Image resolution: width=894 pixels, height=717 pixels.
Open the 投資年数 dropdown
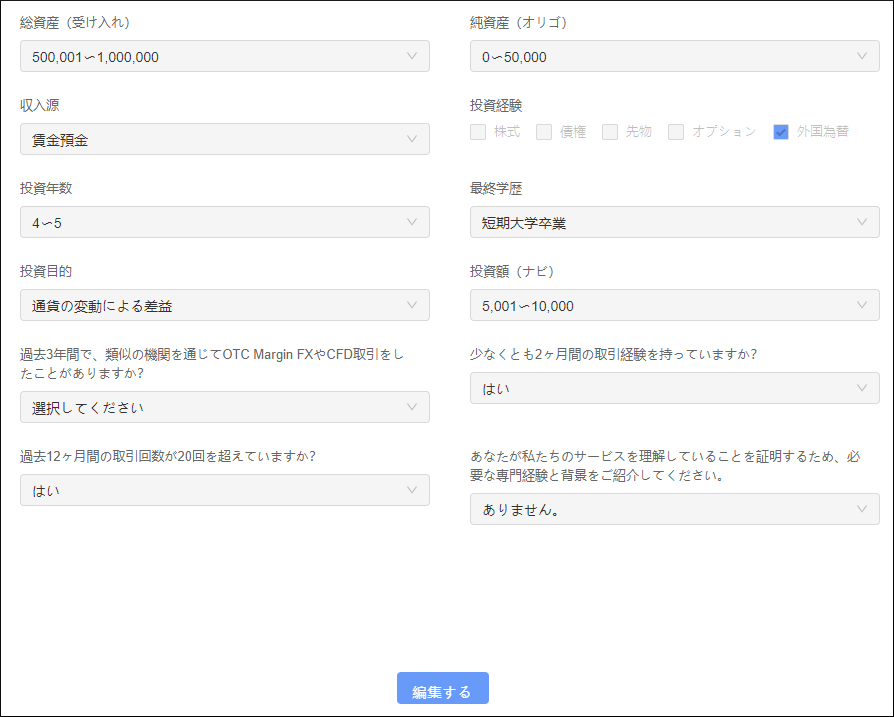click(224, 222)
